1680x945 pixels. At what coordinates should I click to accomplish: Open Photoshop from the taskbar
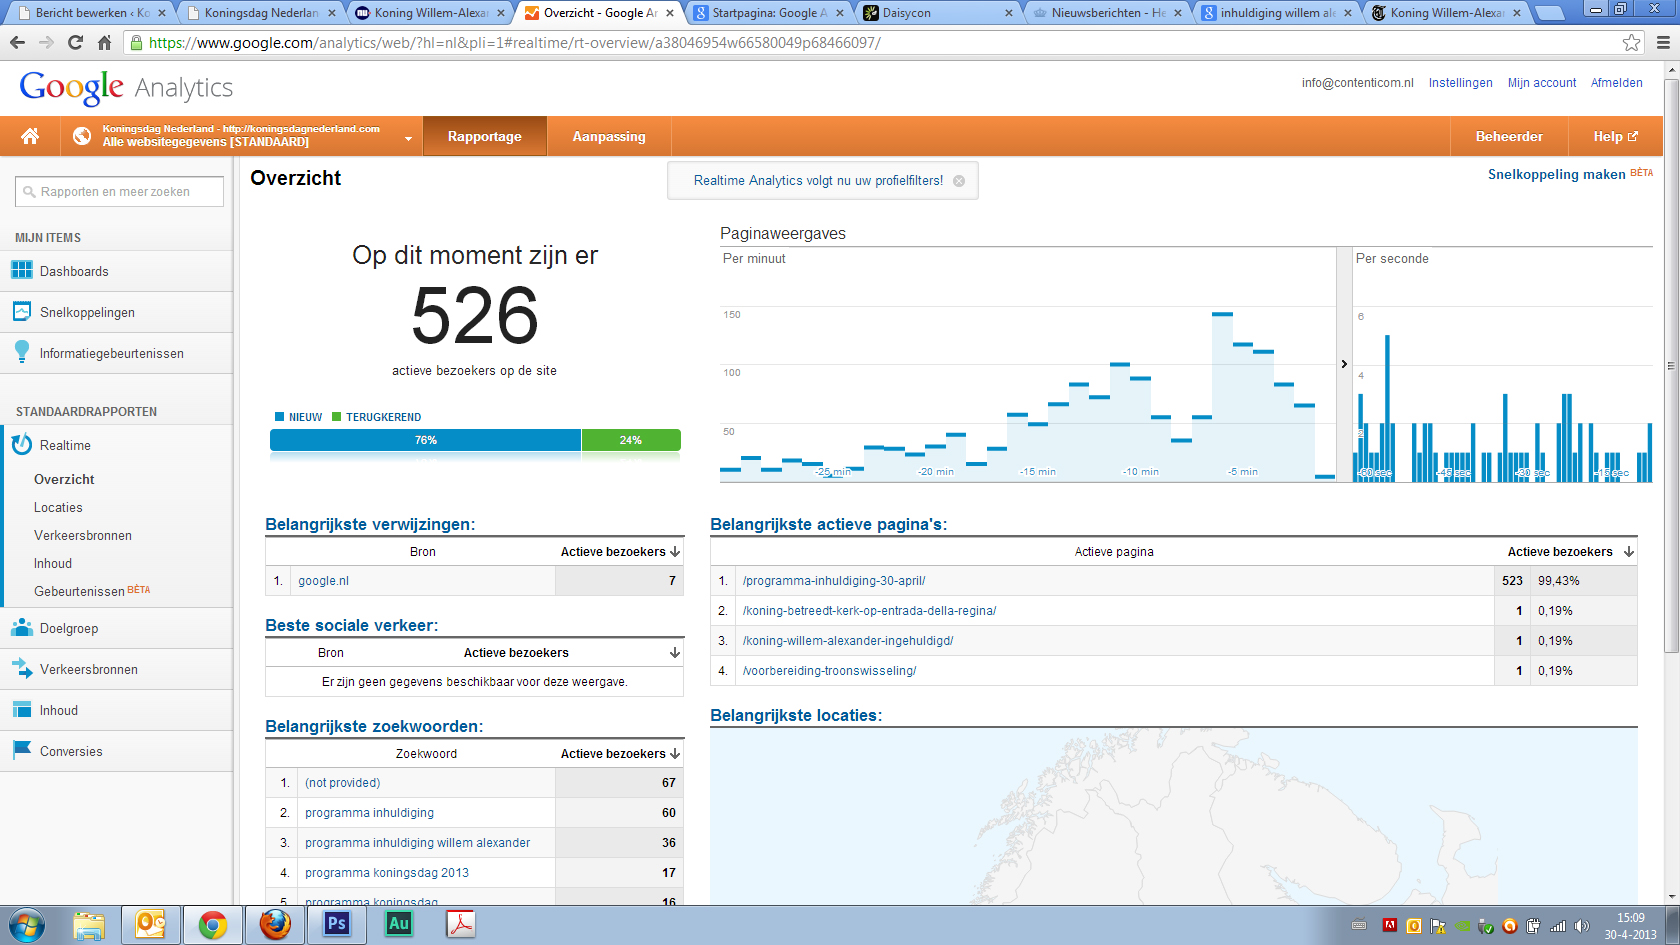(x=337, y=924)
